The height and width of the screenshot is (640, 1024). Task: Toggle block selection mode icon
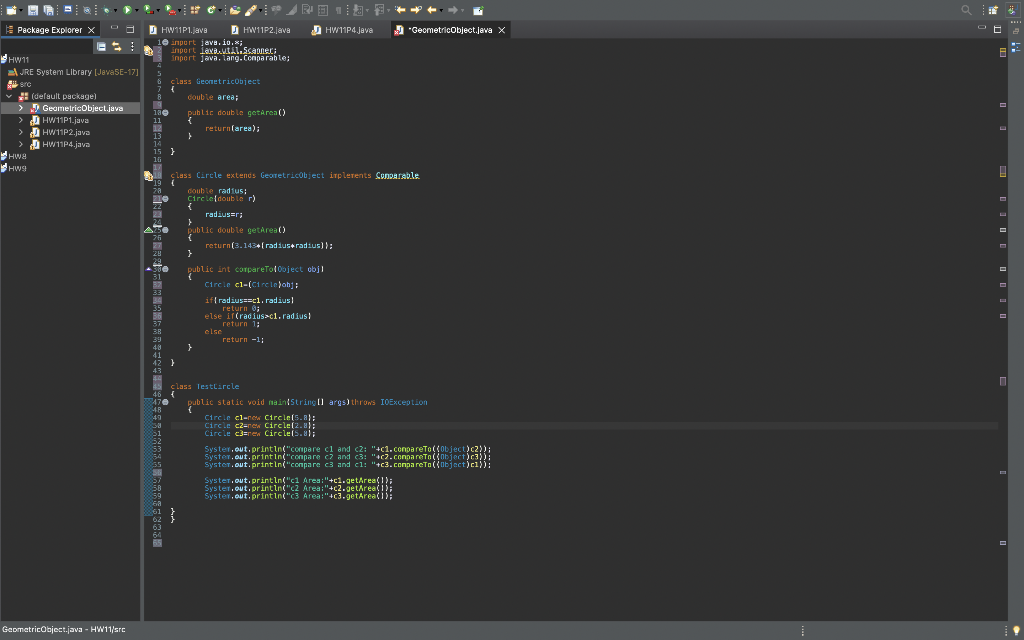[323, 10]
